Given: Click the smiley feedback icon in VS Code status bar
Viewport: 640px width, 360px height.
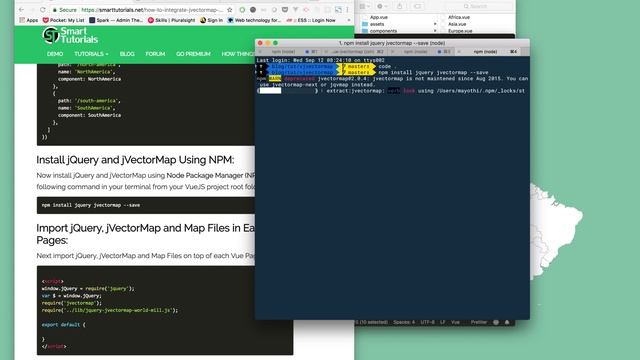Looking at the screenshot, I should (496, 322).
